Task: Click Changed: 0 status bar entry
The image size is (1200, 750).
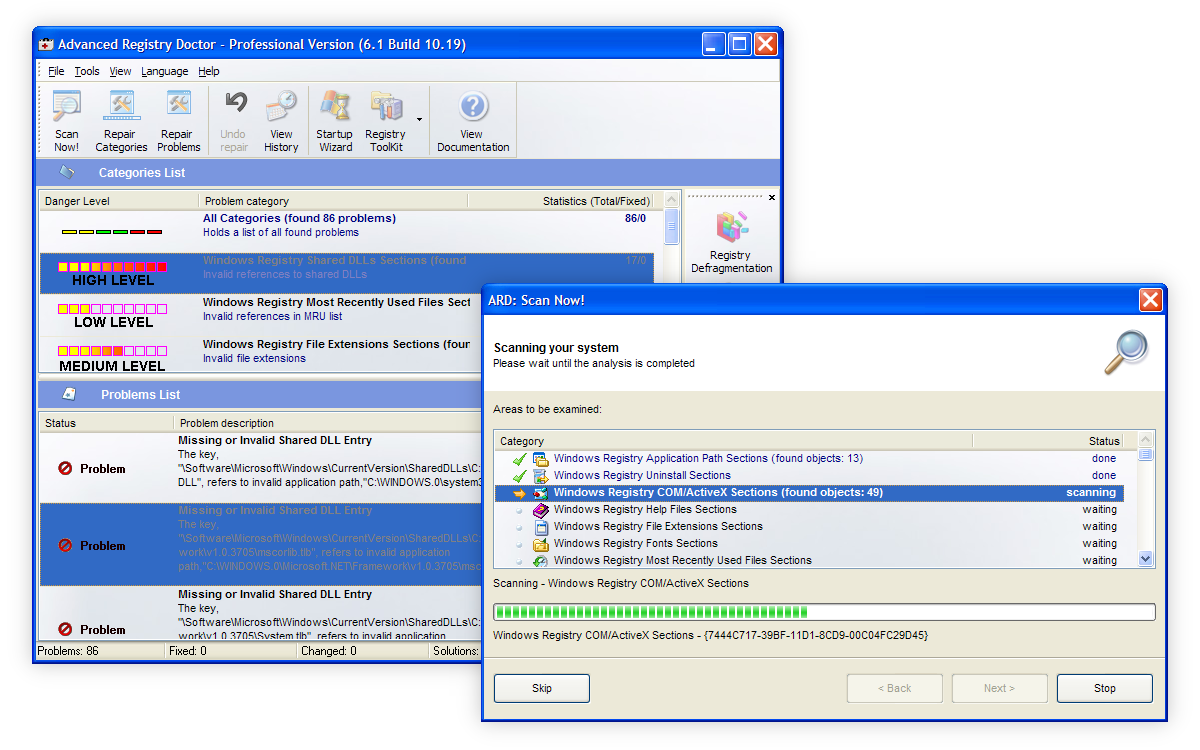Action: click(363, 651)
